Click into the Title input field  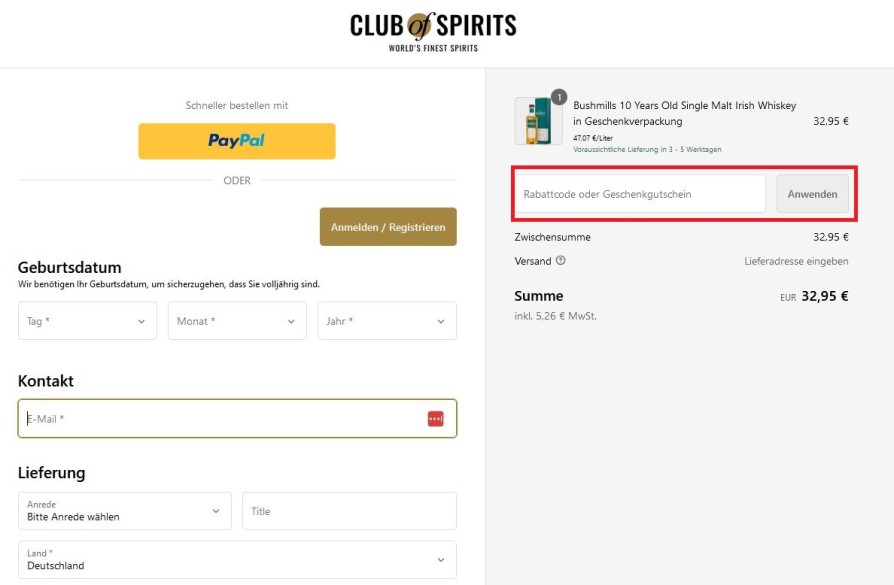point(349,511)
